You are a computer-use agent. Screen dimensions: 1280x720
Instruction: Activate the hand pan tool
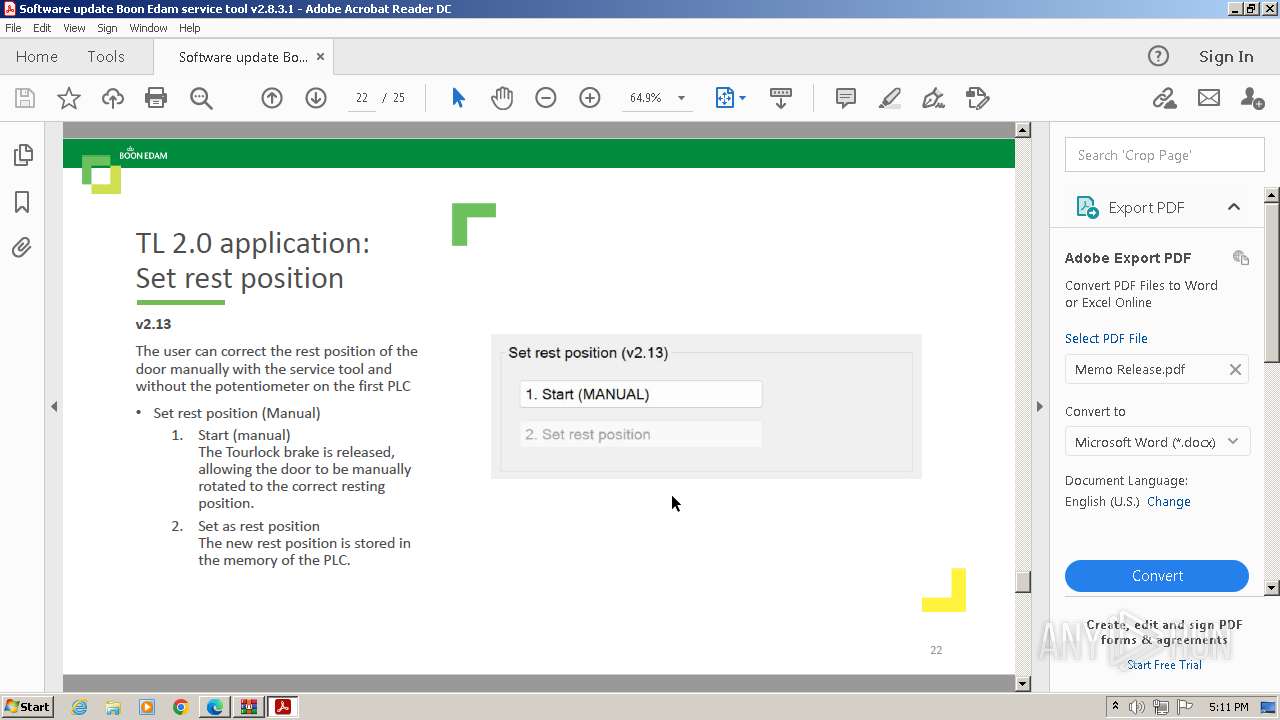click(502, 98)
